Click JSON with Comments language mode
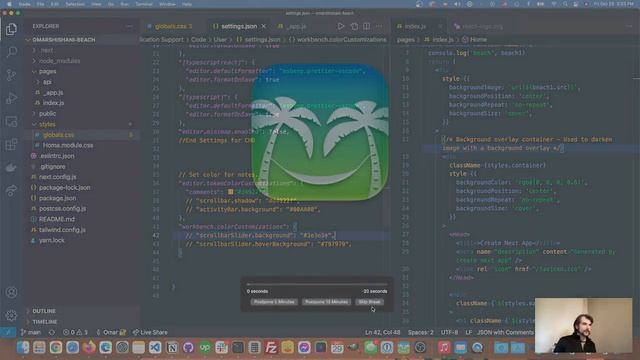This screenshot has height=360, width=640. (x=505, y=332)
